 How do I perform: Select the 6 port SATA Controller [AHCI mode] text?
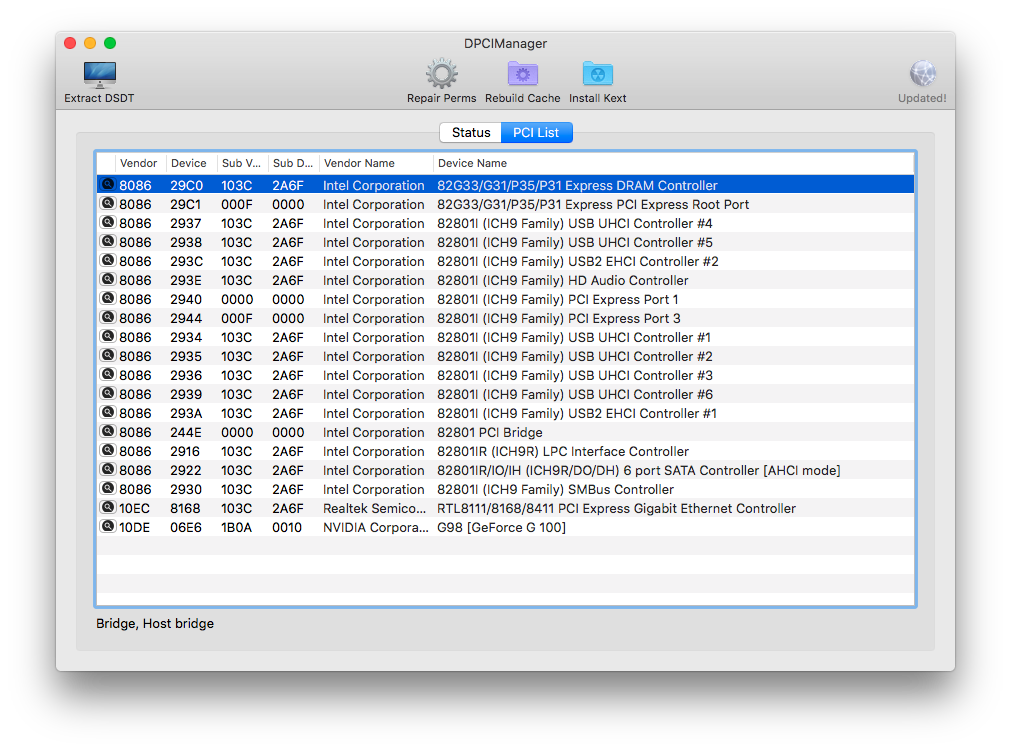[638, 471]
